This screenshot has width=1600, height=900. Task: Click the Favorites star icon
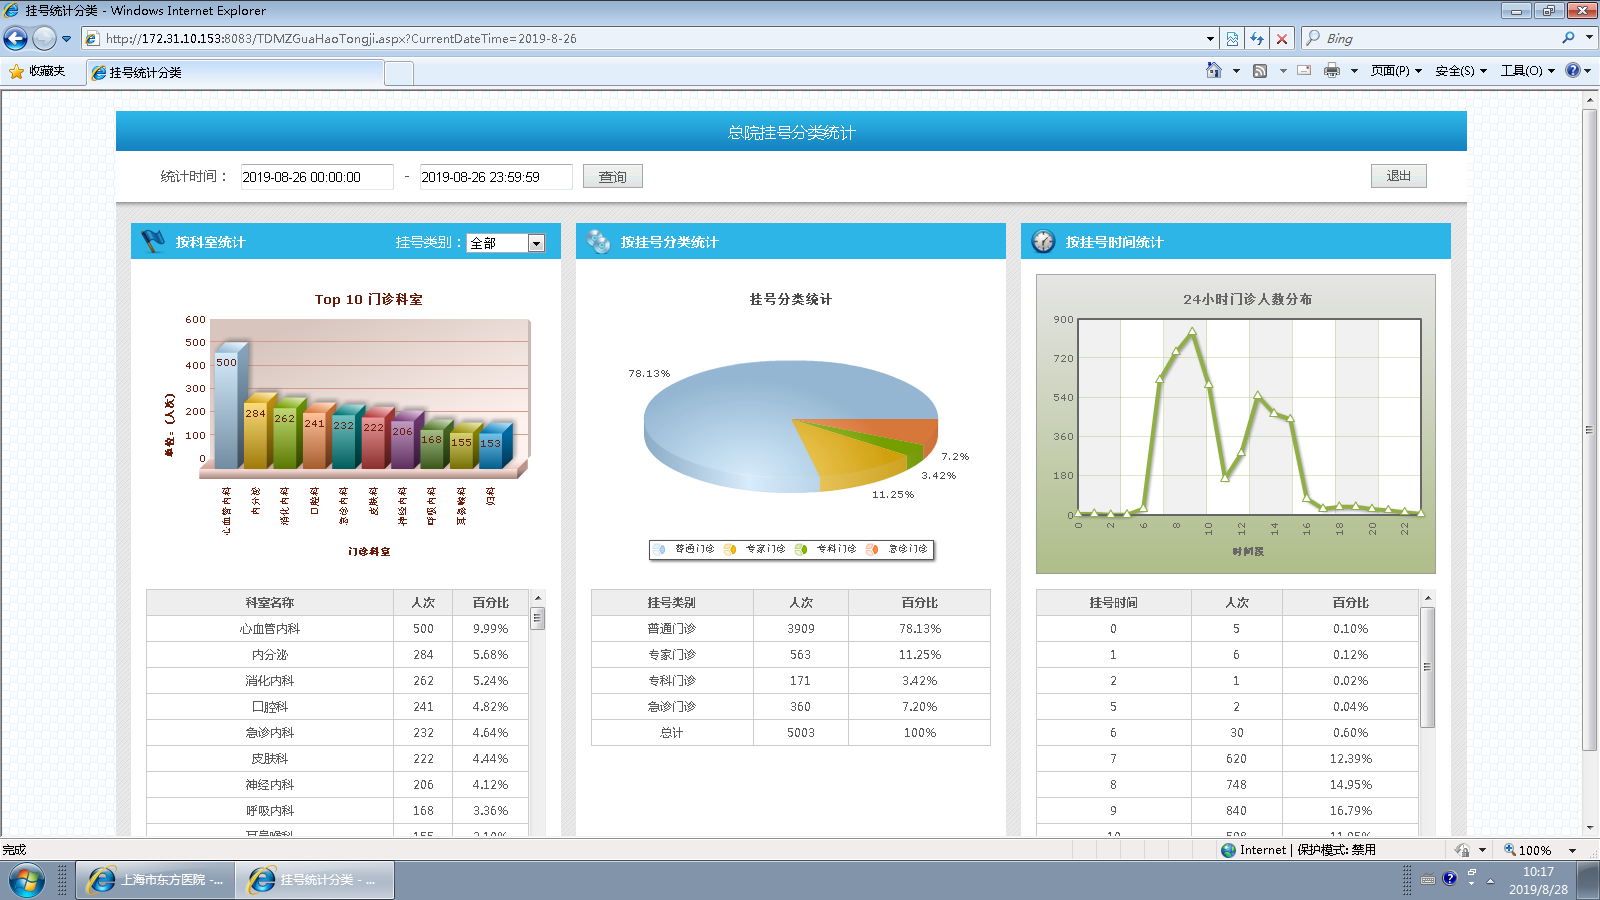click(x=17, y=71)
